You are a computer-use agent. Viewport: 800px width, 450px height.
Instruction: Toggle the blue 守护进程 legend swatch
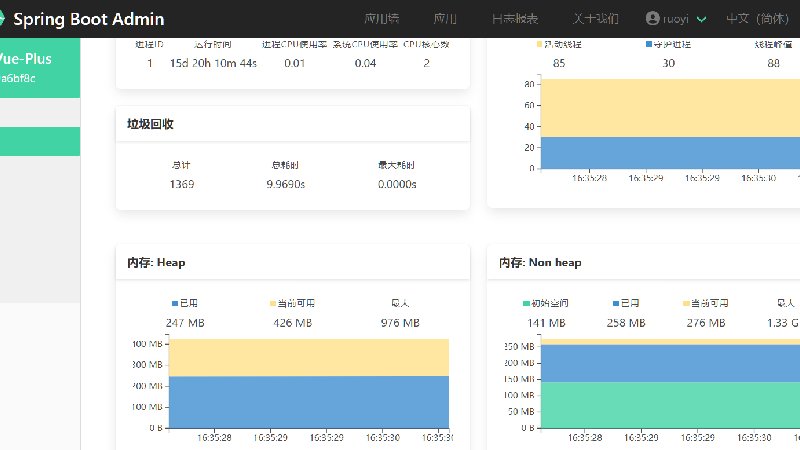pos(648,44)
